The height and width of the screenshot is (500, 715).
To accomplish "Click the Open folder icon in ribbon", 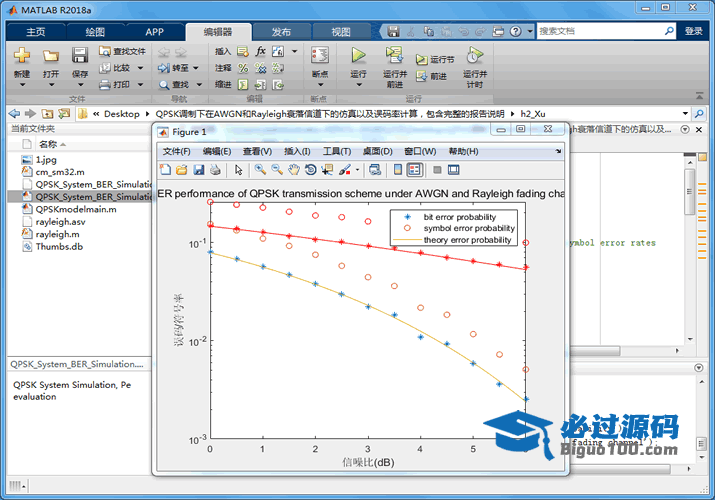I will click(x=51, y=56).
